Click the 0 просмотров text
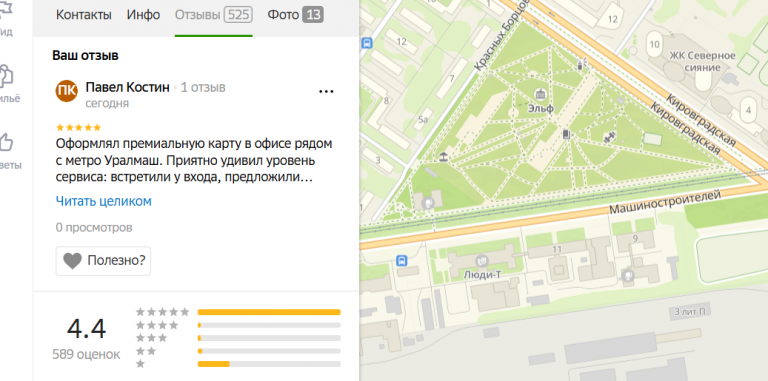The height and width of the screenshot is (381, 768). 94,228
